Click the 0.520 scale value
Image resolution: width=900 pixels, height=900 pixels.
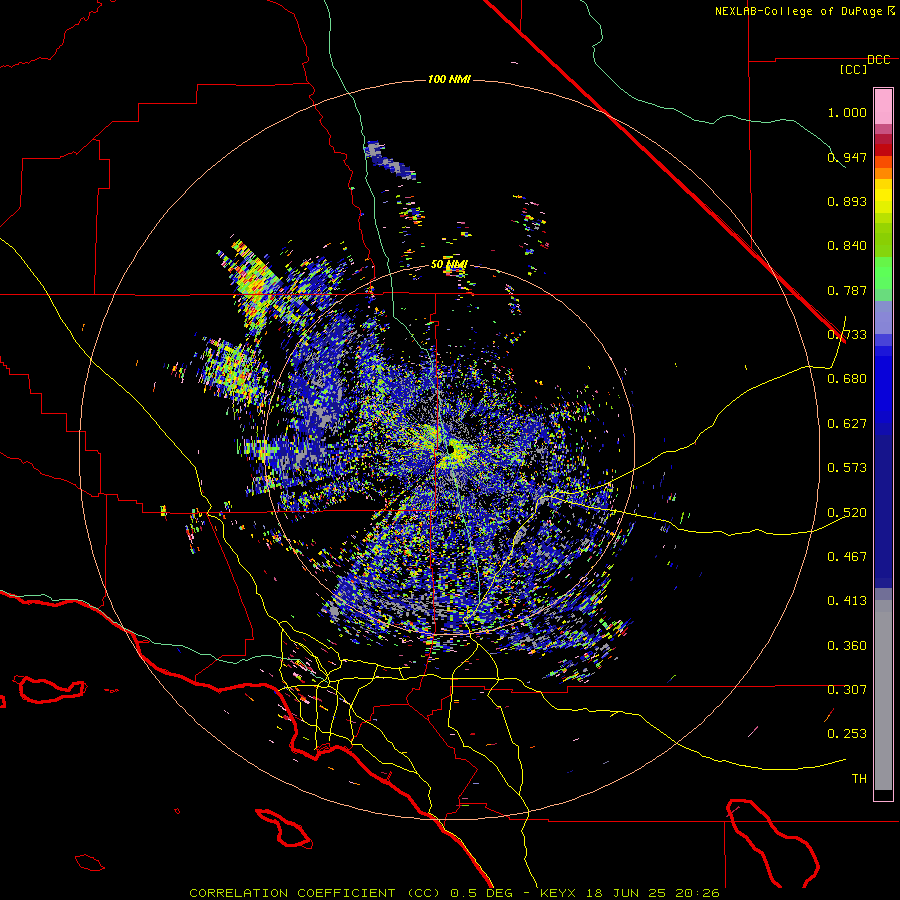(847, 513)
